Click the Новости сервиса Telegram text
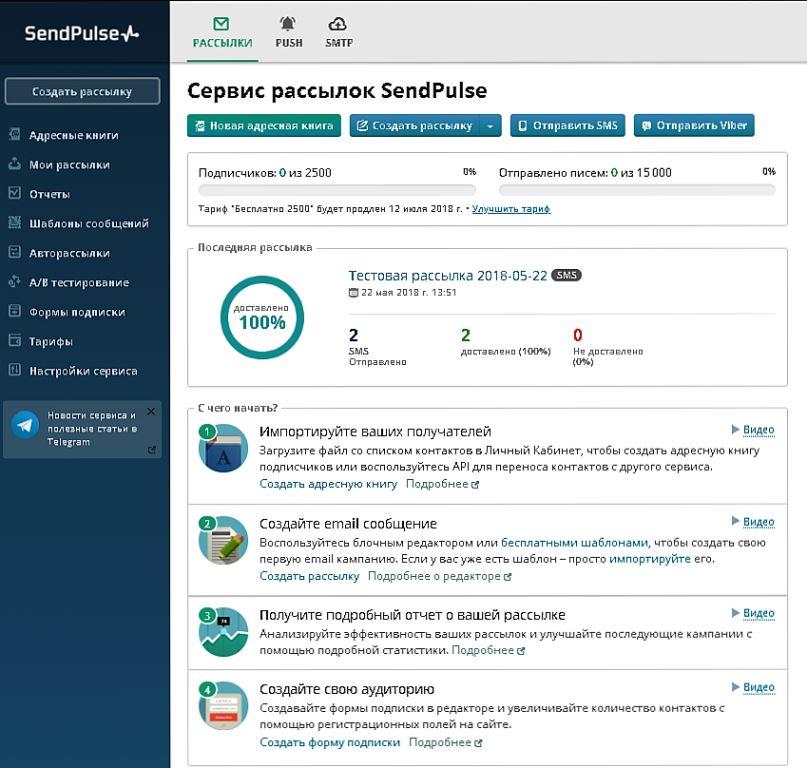The image size is (807, 768). coord(93,429)
